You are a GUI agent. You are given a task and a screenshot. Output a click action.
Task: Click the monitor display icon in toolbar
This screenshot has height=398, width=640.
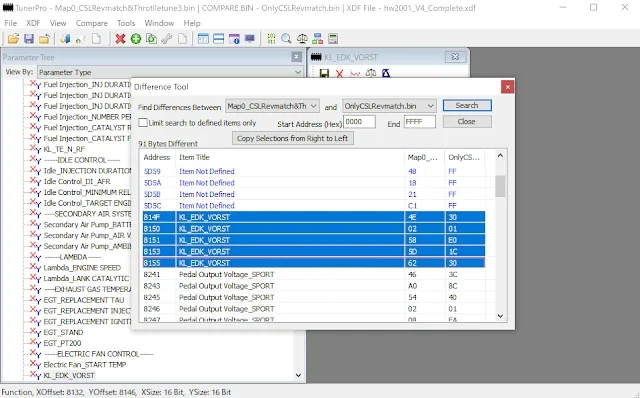[249, 39]
